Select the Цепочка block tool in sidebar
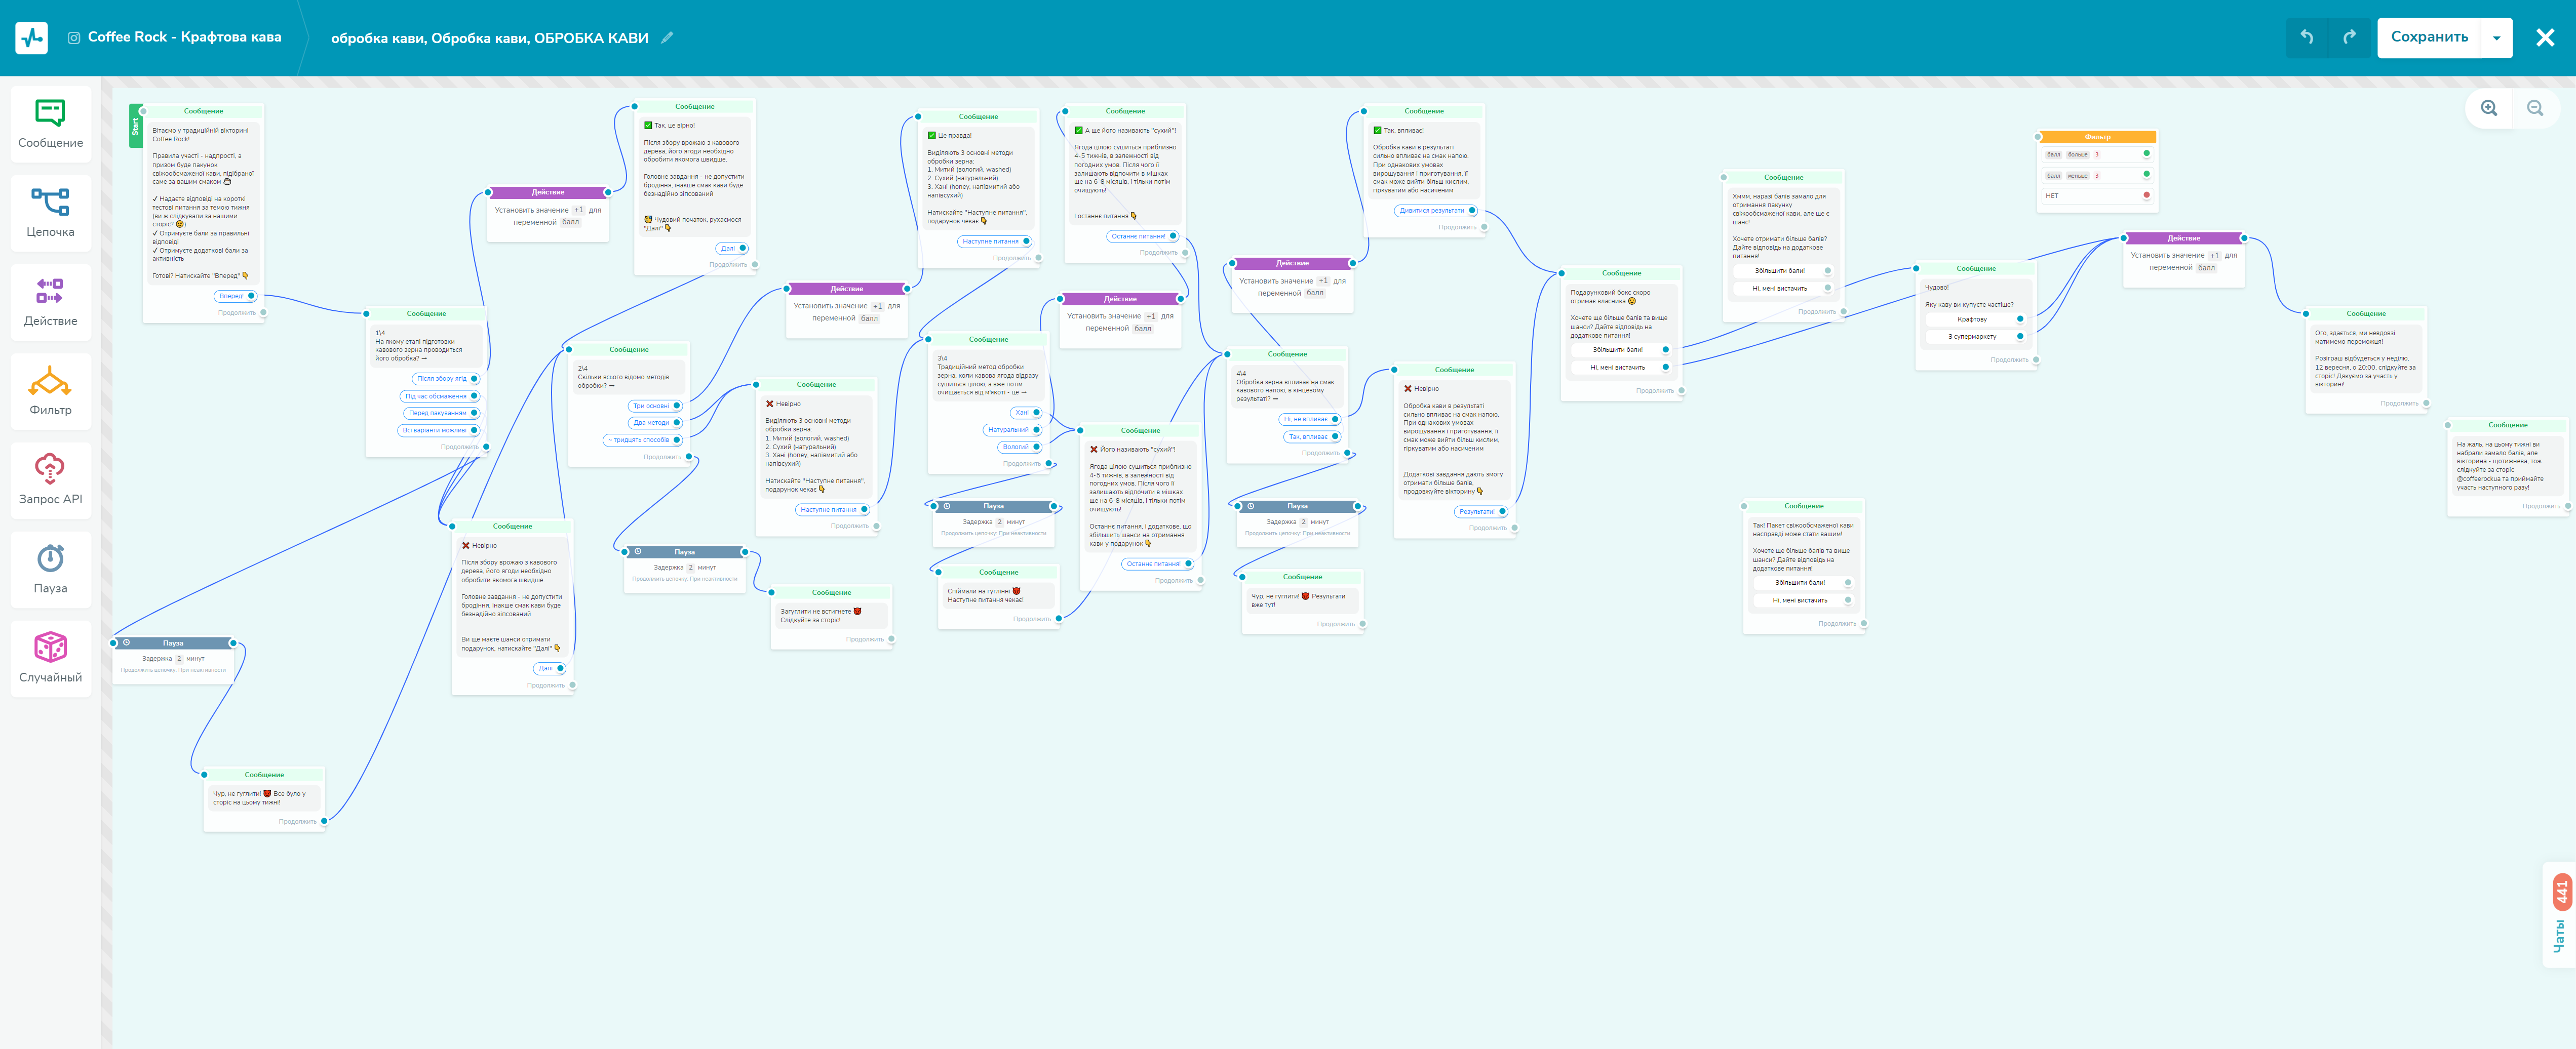The height and width of the screenshot is (1049, 2576). pyautogui.click(x=50, y=213)
